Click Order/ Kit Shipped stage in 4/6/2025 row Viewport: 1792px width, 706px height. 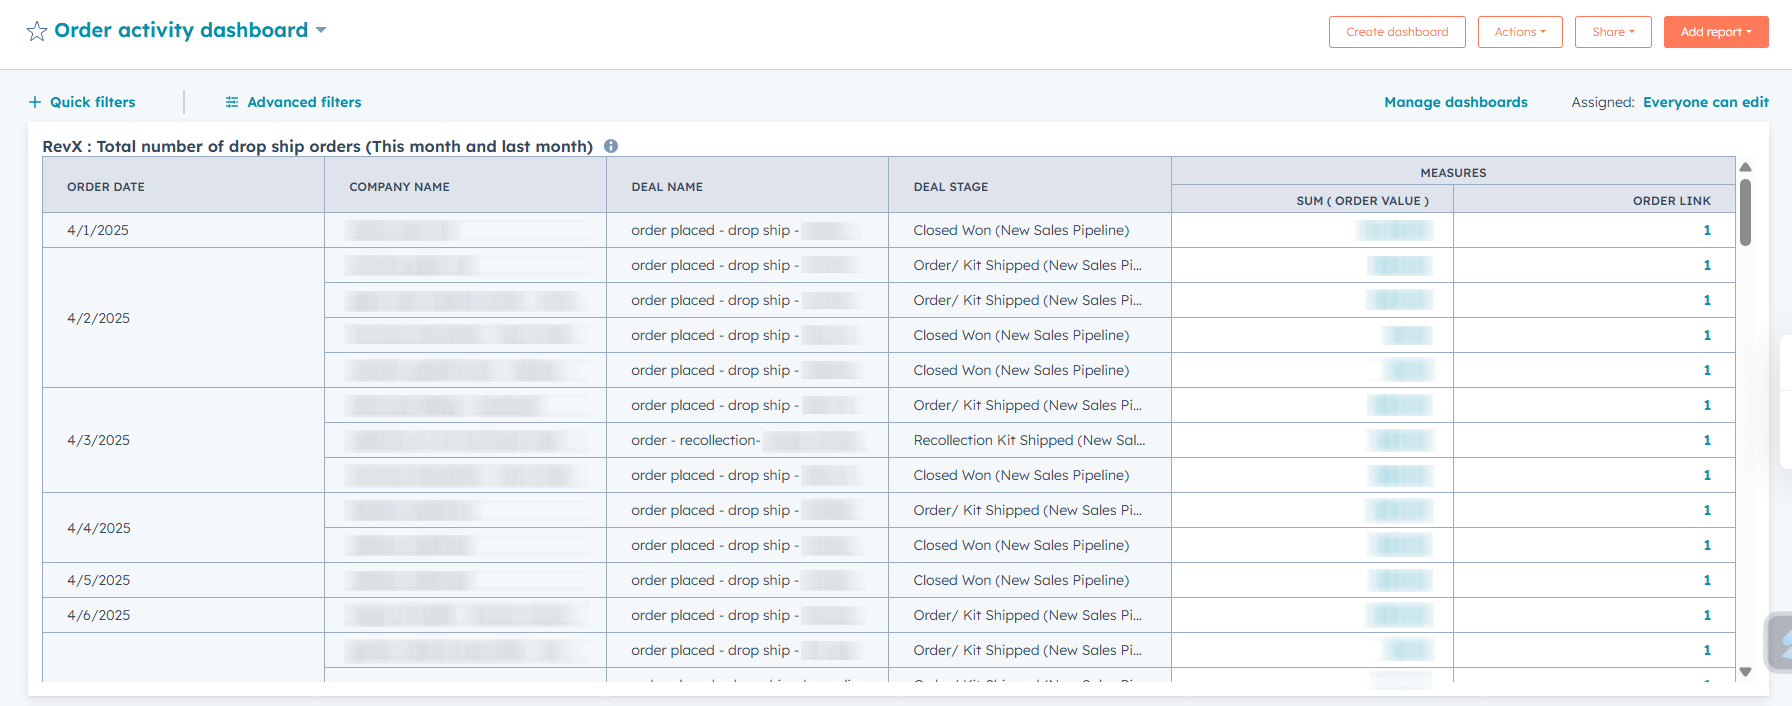[1029, 615]
